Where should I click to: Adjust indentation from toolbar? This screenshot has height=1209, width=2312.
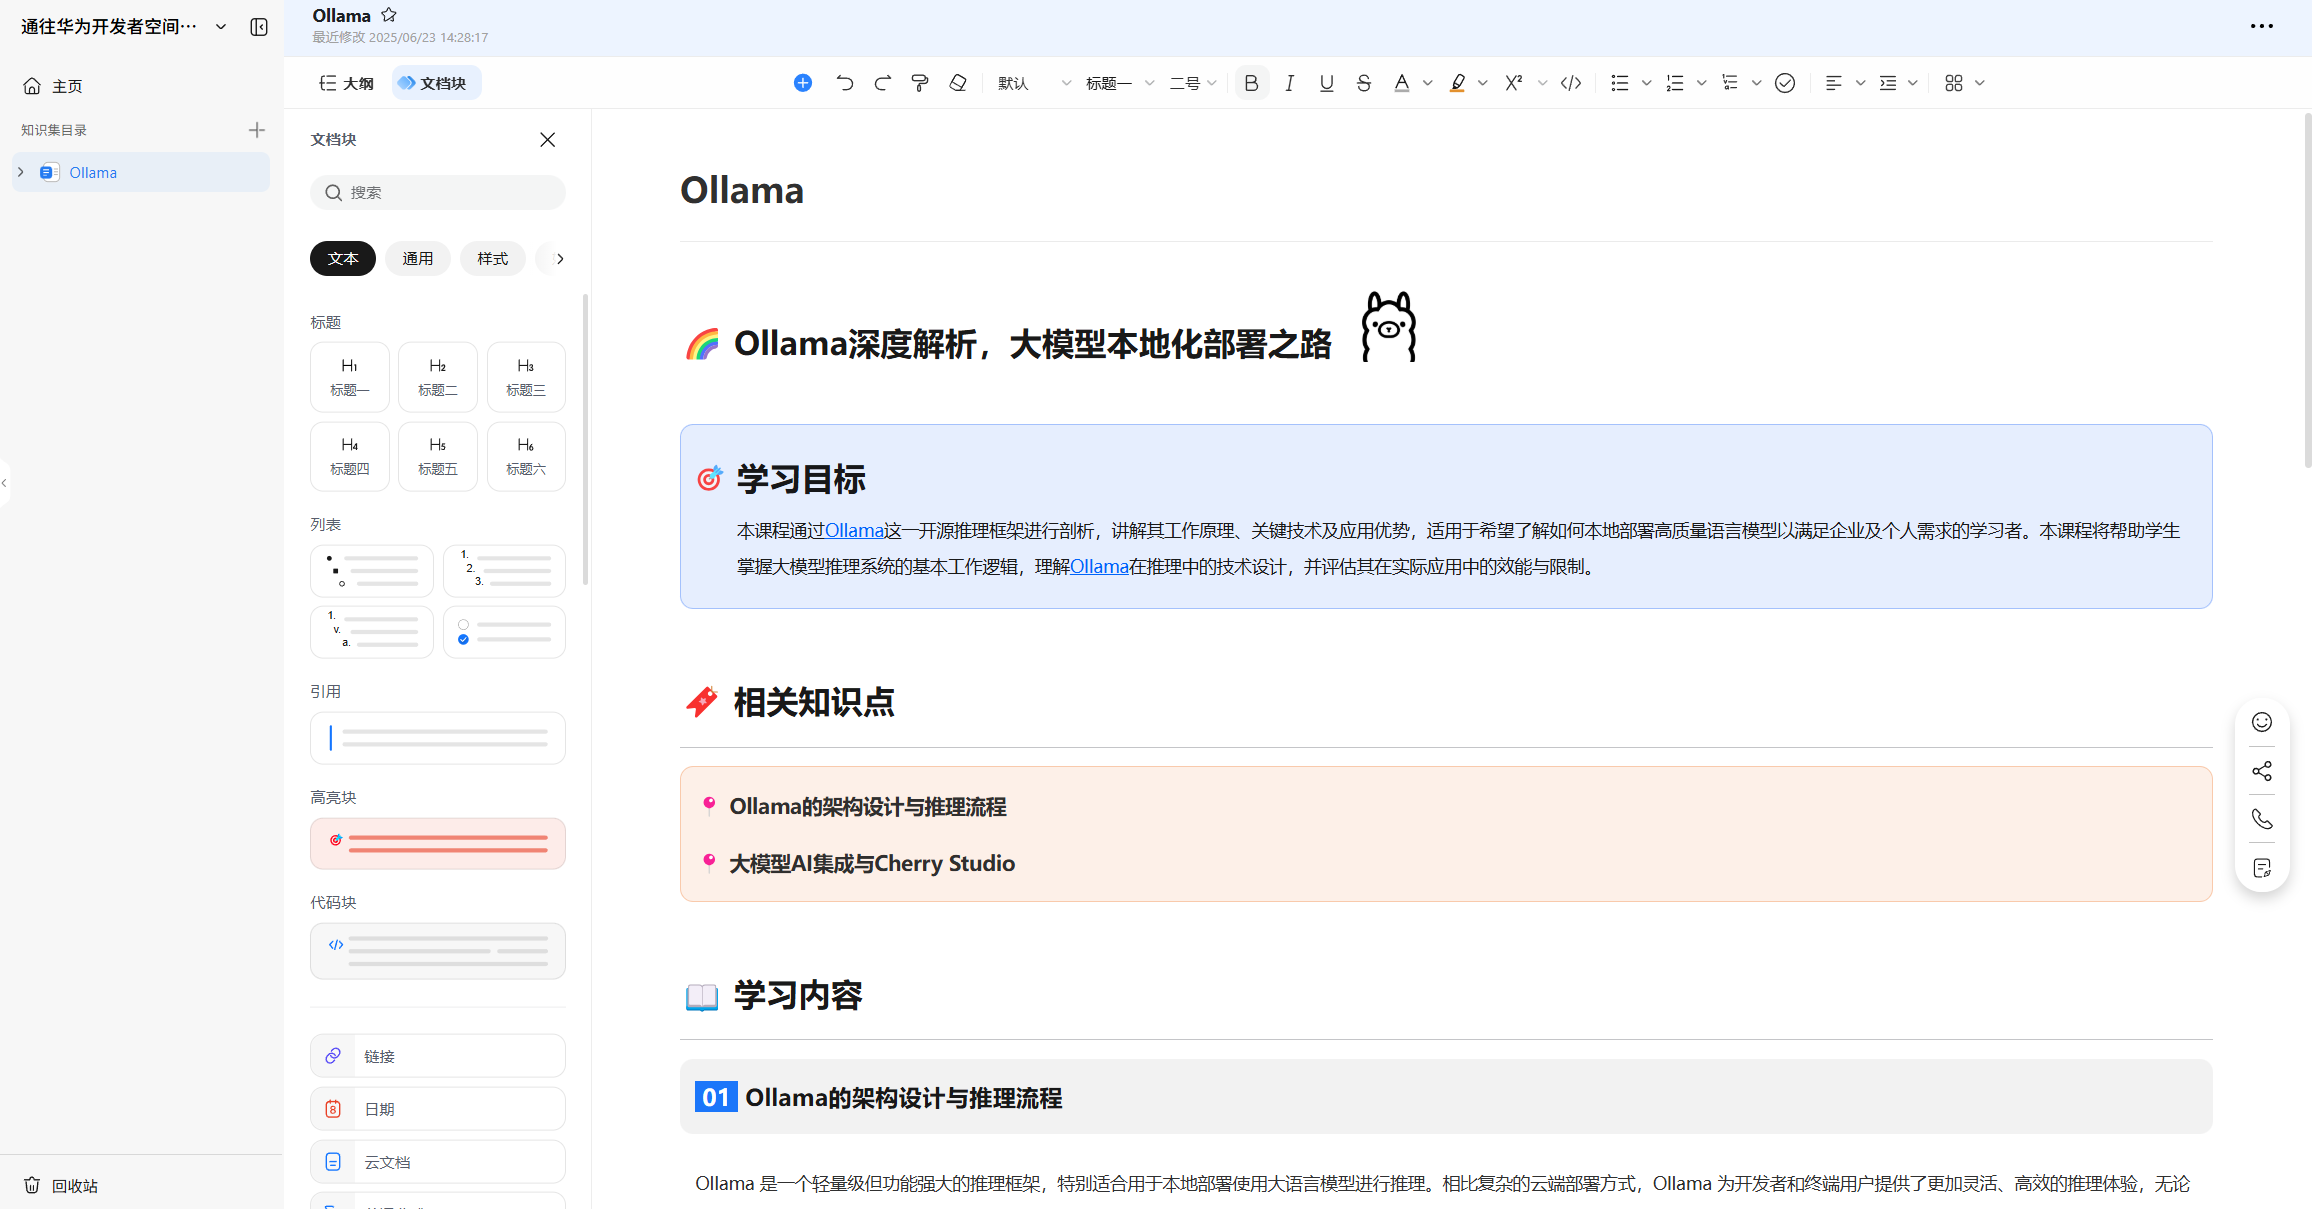[x=1888, y=83]
